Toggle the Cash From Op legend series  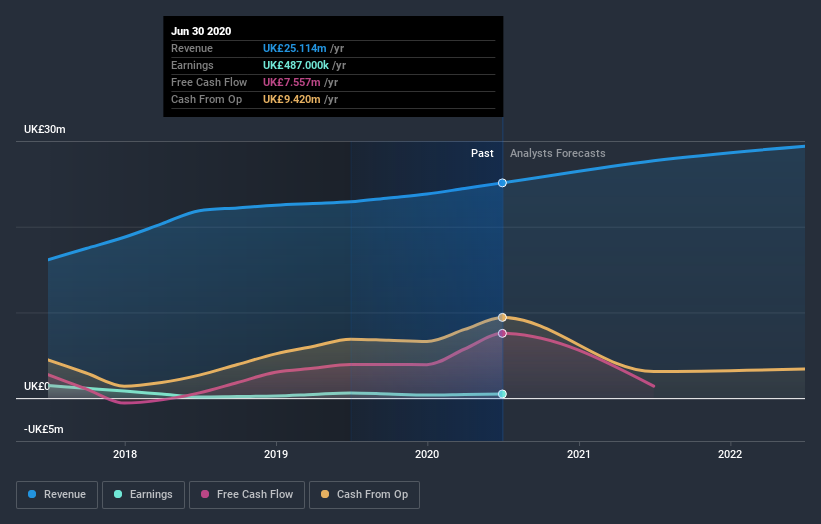(364, 495)
